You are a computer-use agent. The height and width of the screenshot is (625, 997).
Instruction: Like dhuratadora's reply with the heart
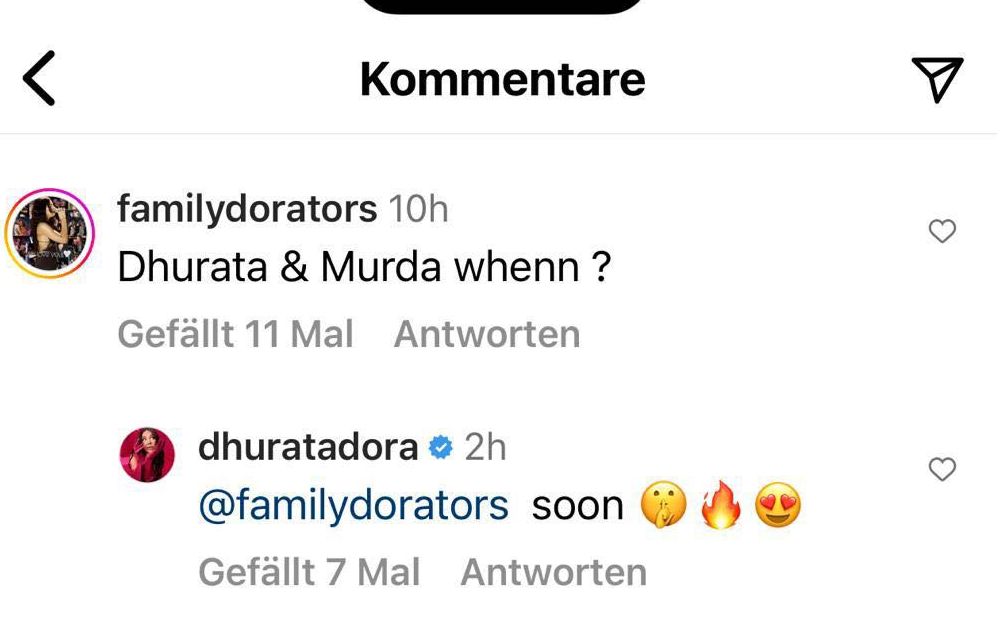[942, 469]
